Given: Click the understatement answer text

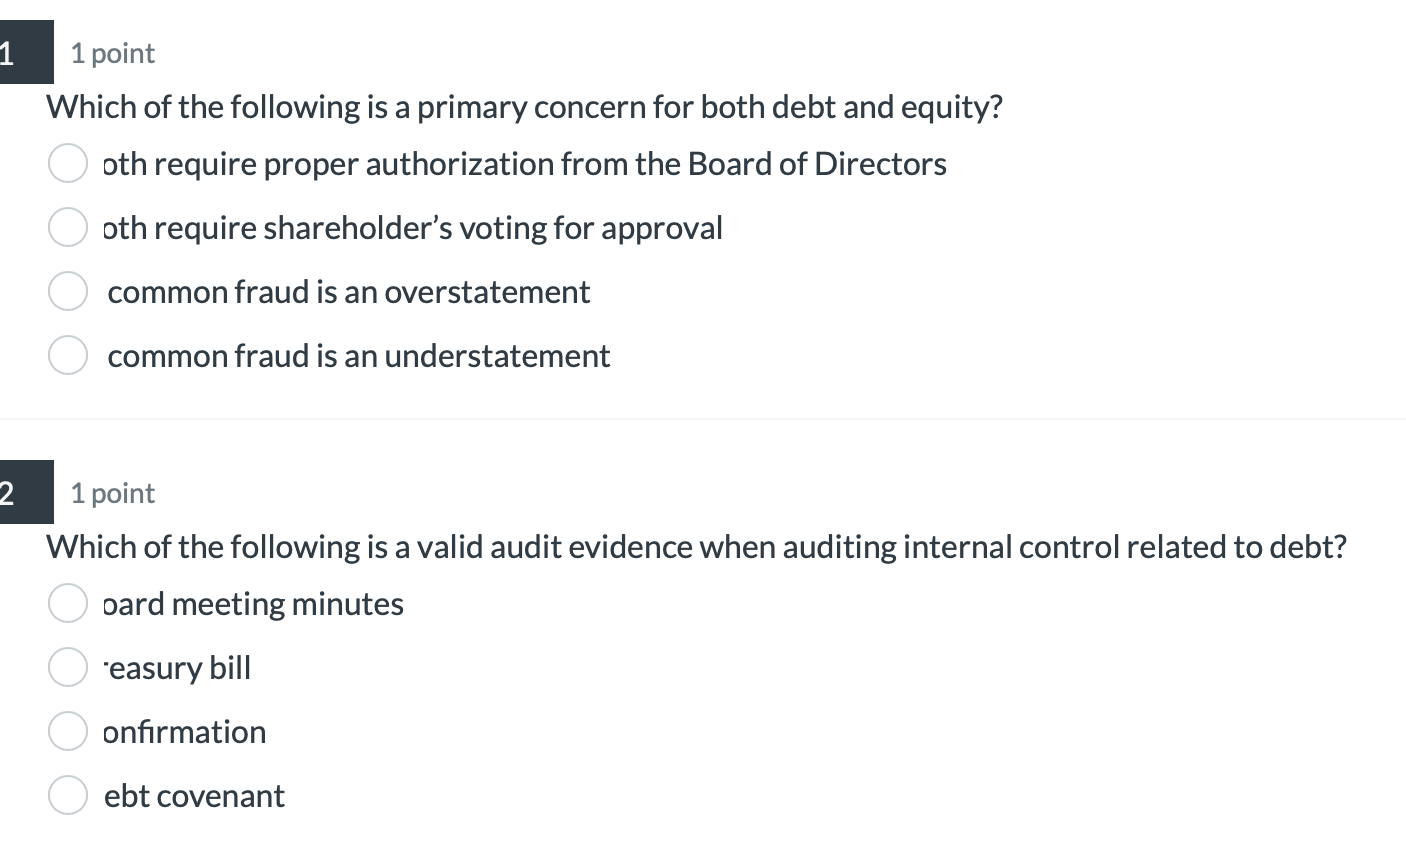Looking at the screenshot, I should pyautogui.click(x=358, y=355).
